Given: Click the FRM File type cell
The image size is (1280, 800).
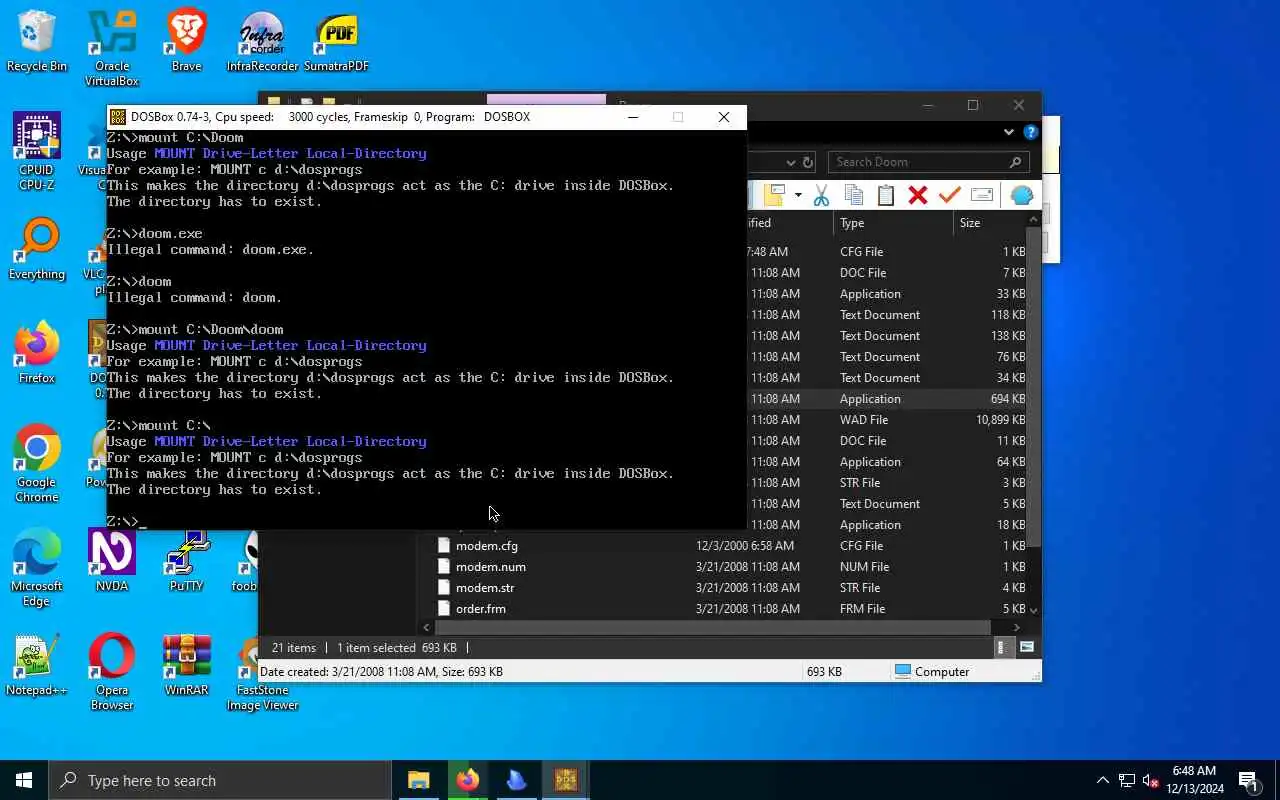Looking at the screenshot, I should click(862, 609).
